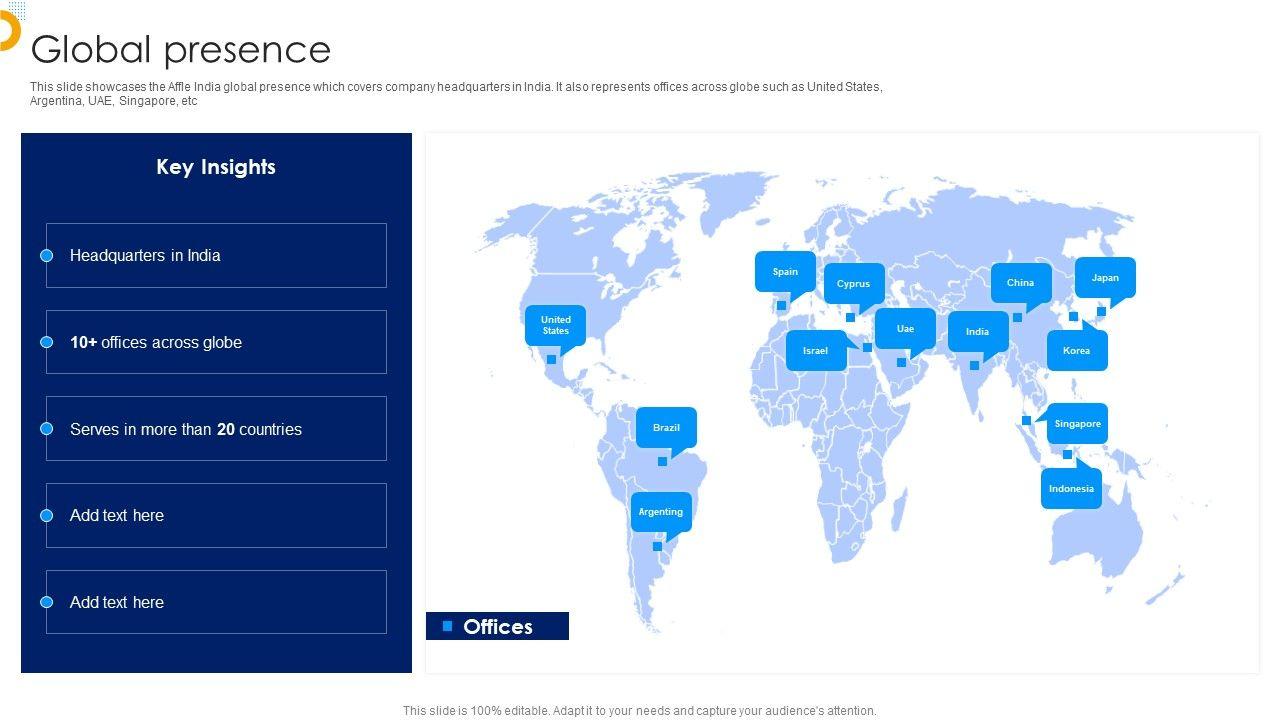Select the Israel callout bubble
The height and width of the screenshot is (720, 1280).
pyautogui.click(x=816, y=351)
